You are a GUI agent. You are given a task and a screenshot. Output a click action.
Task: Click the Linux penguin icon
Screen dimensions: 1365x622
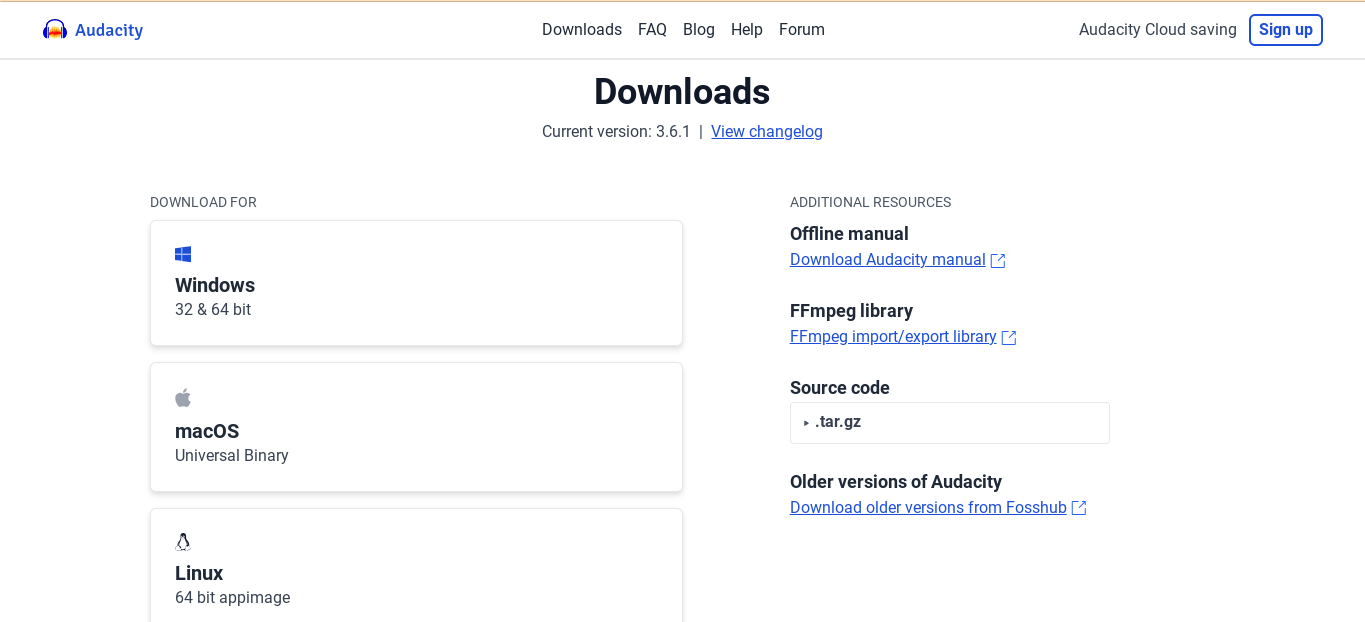point(183,542)
